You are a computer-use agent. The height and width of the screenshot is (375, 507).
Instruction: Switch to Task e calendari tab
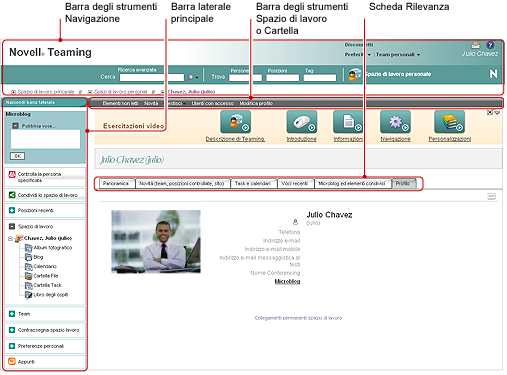pyautogui.click(x=253, y=183)
